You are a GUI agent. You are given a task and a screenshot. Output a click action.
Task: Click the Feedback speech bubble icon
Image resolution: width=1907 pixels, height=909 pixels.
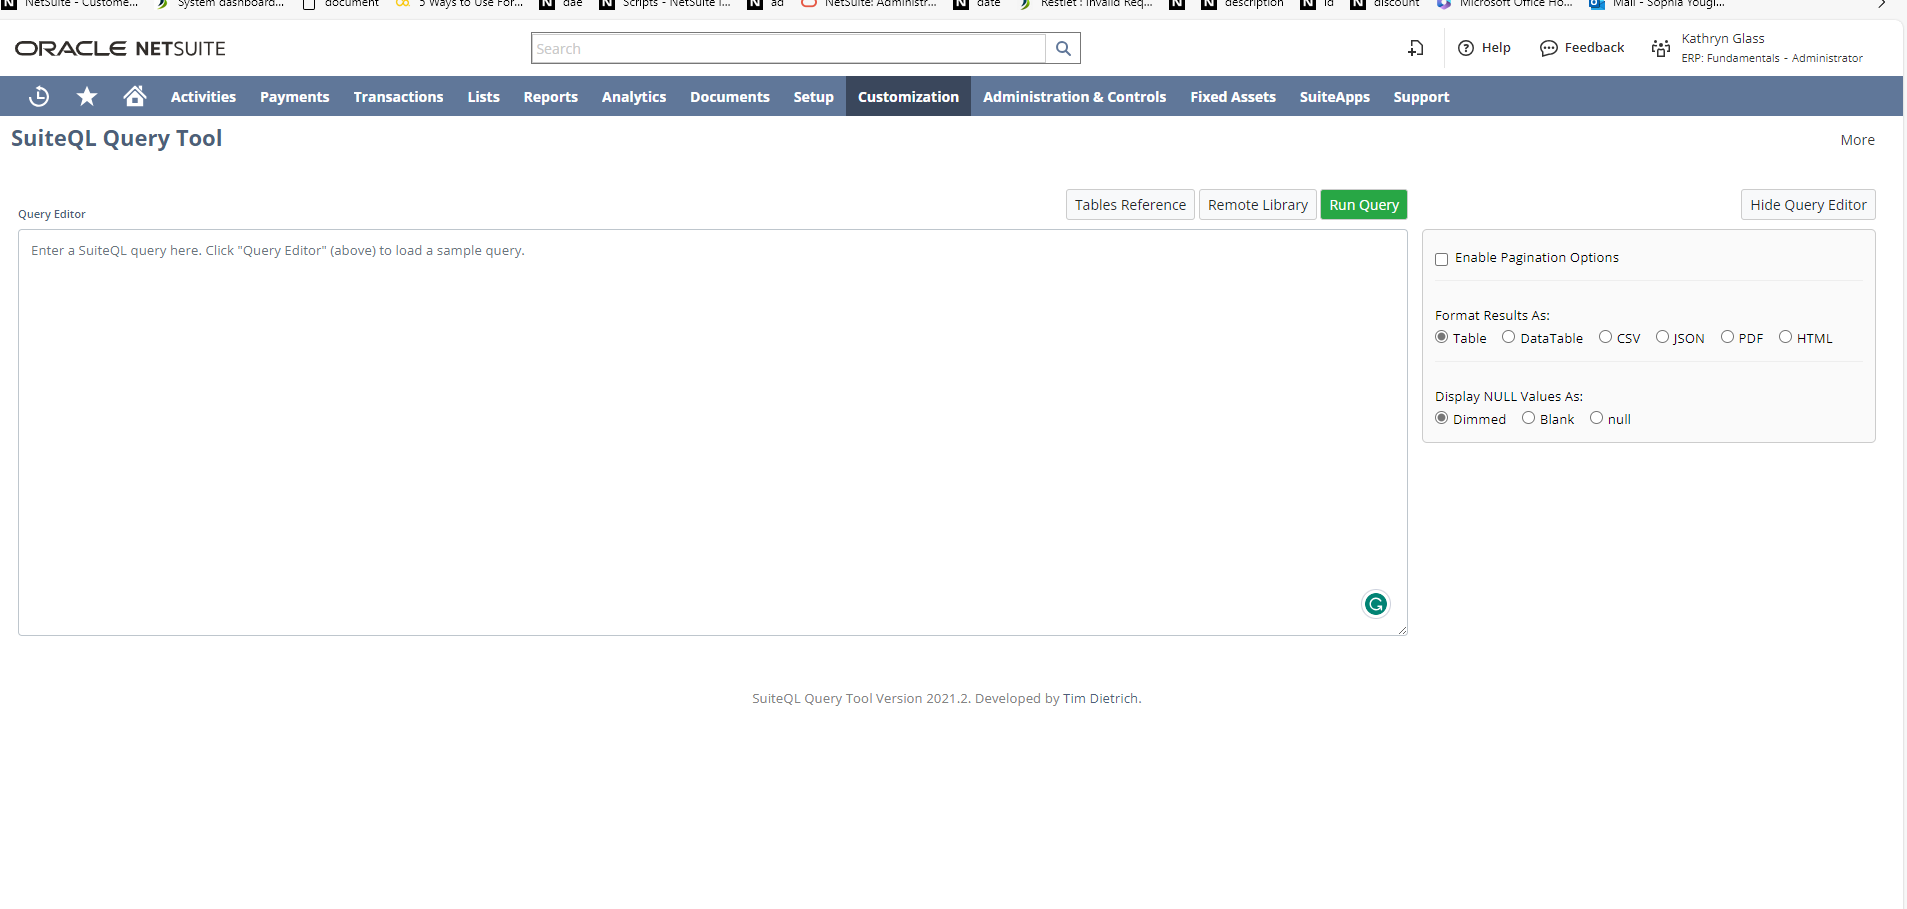[1549, 48]
